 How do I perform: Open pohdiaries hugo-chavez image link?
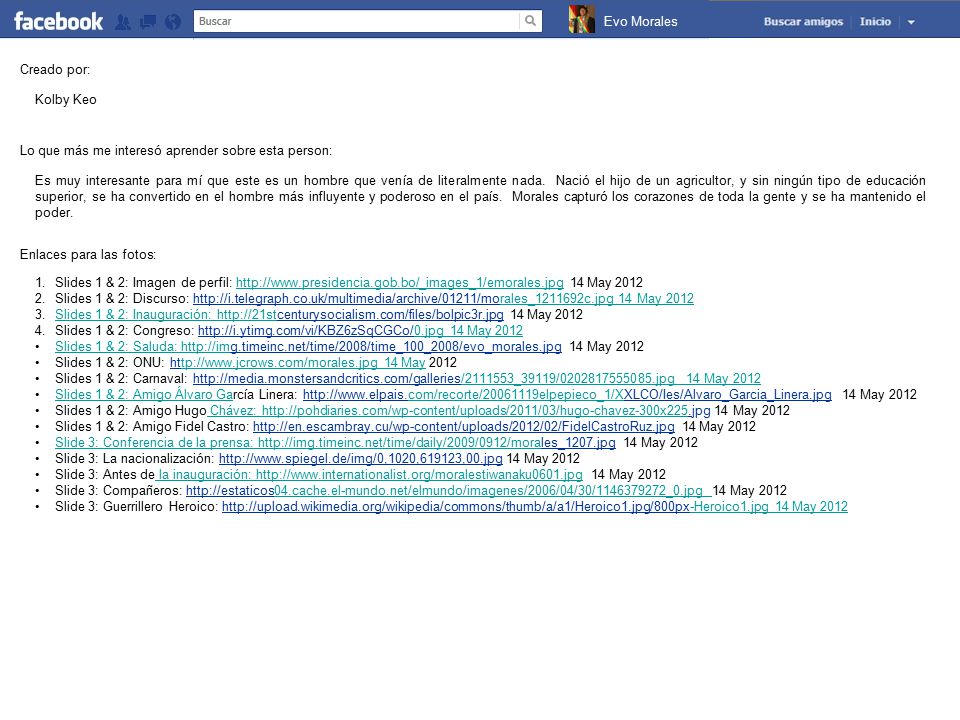point(486,410)
